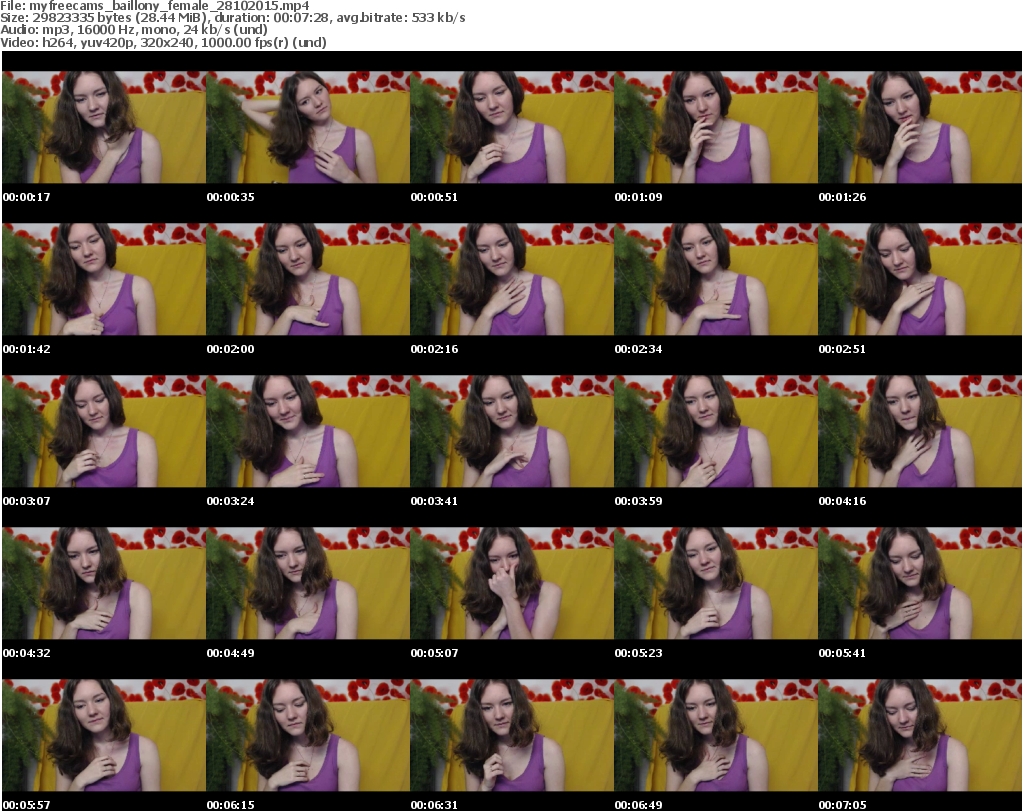
Task: Click the timestamp label 00:00:17
Action: click(27, 197)
